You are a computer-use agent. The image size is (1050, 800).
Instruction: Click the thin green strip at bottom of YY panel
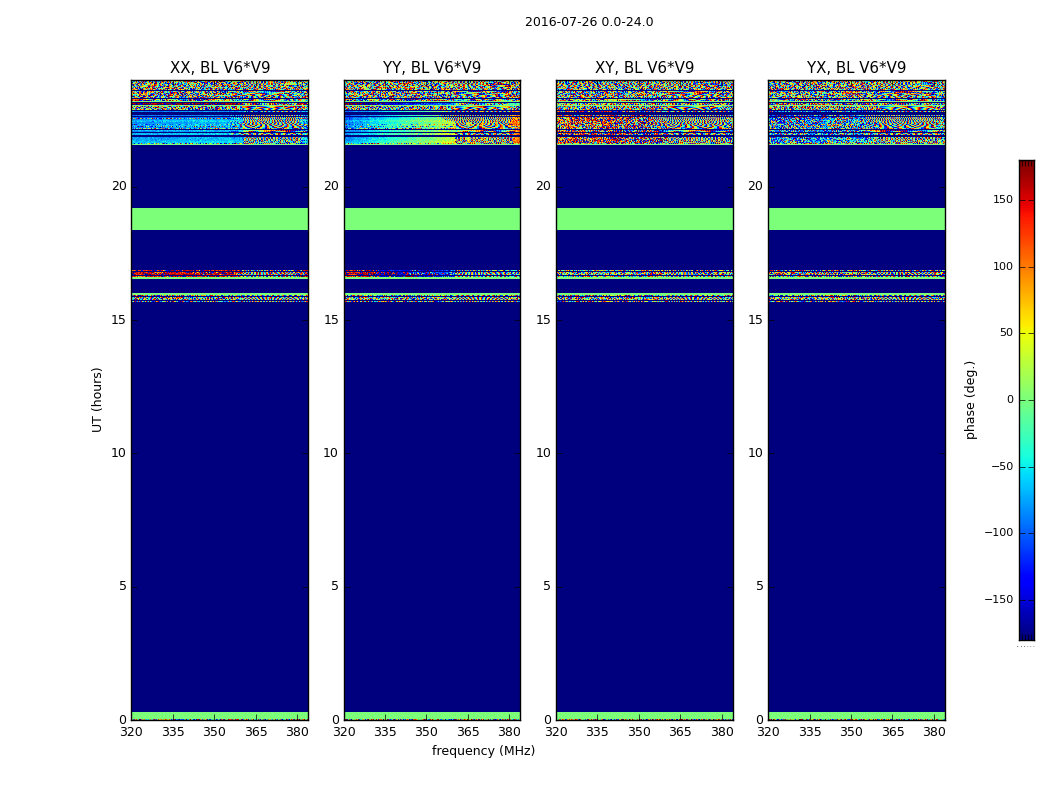(x=432, y=715)
